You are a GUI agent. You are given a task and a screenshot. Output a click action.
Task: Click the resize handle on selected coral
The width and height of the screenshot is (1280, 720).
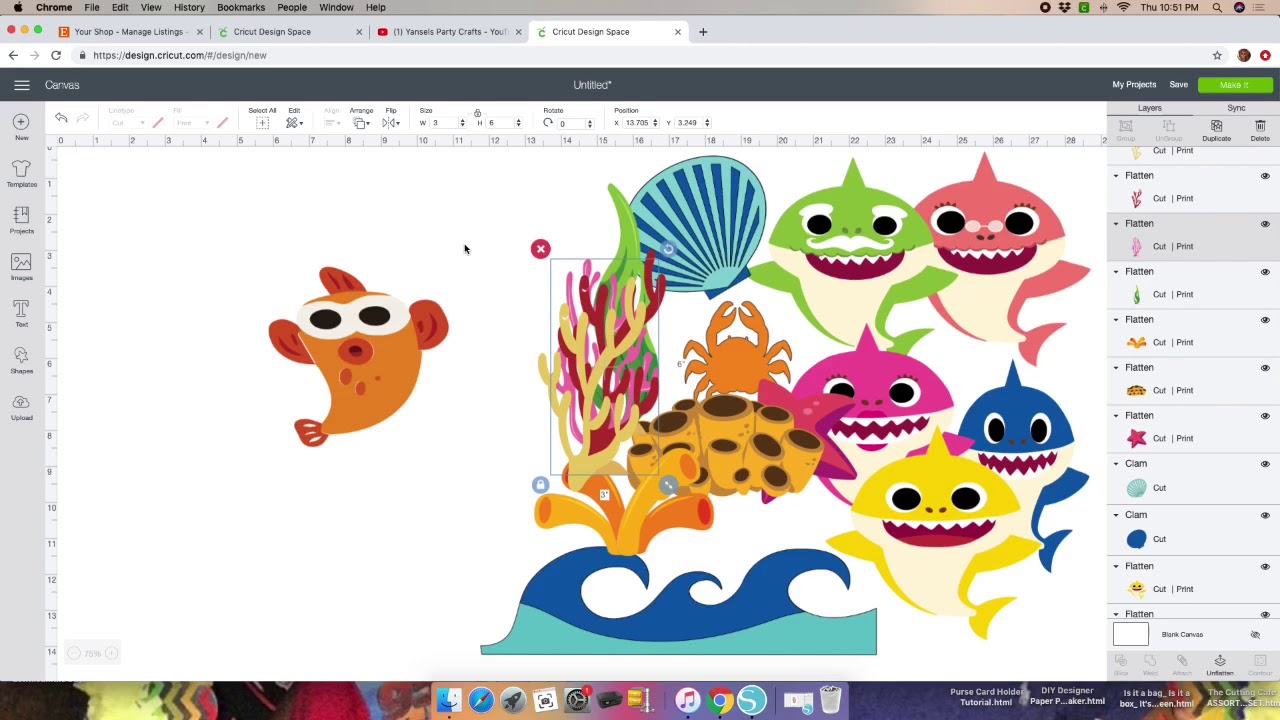(x=668, y=485)
